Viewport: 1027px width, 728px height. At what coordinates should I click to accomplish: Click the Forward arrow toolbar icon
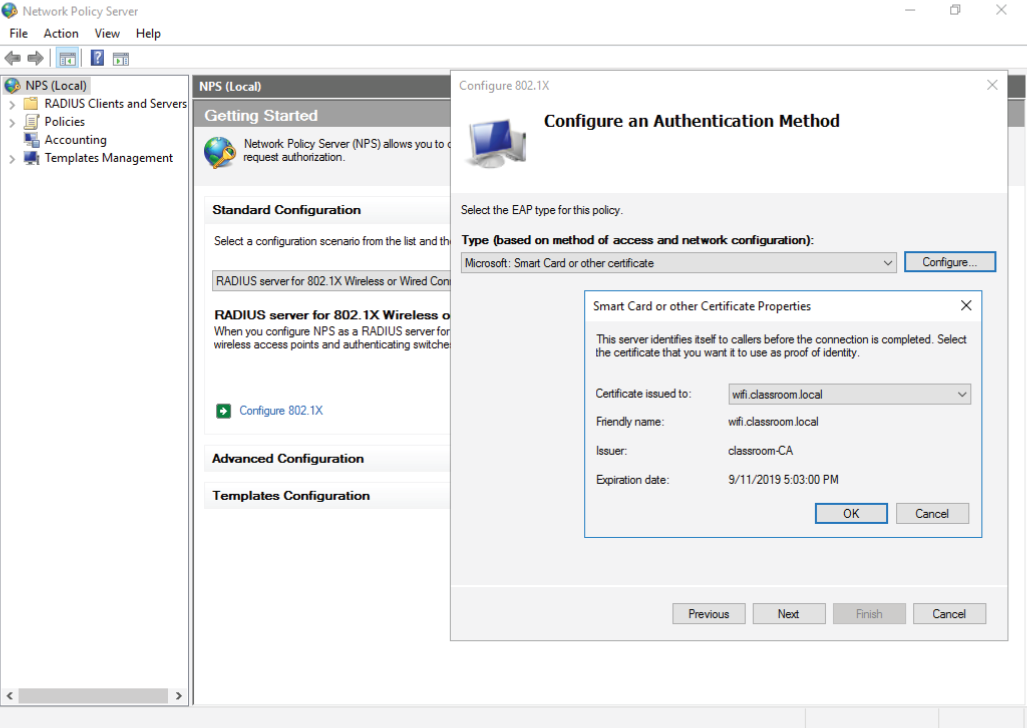pos(35,58)
